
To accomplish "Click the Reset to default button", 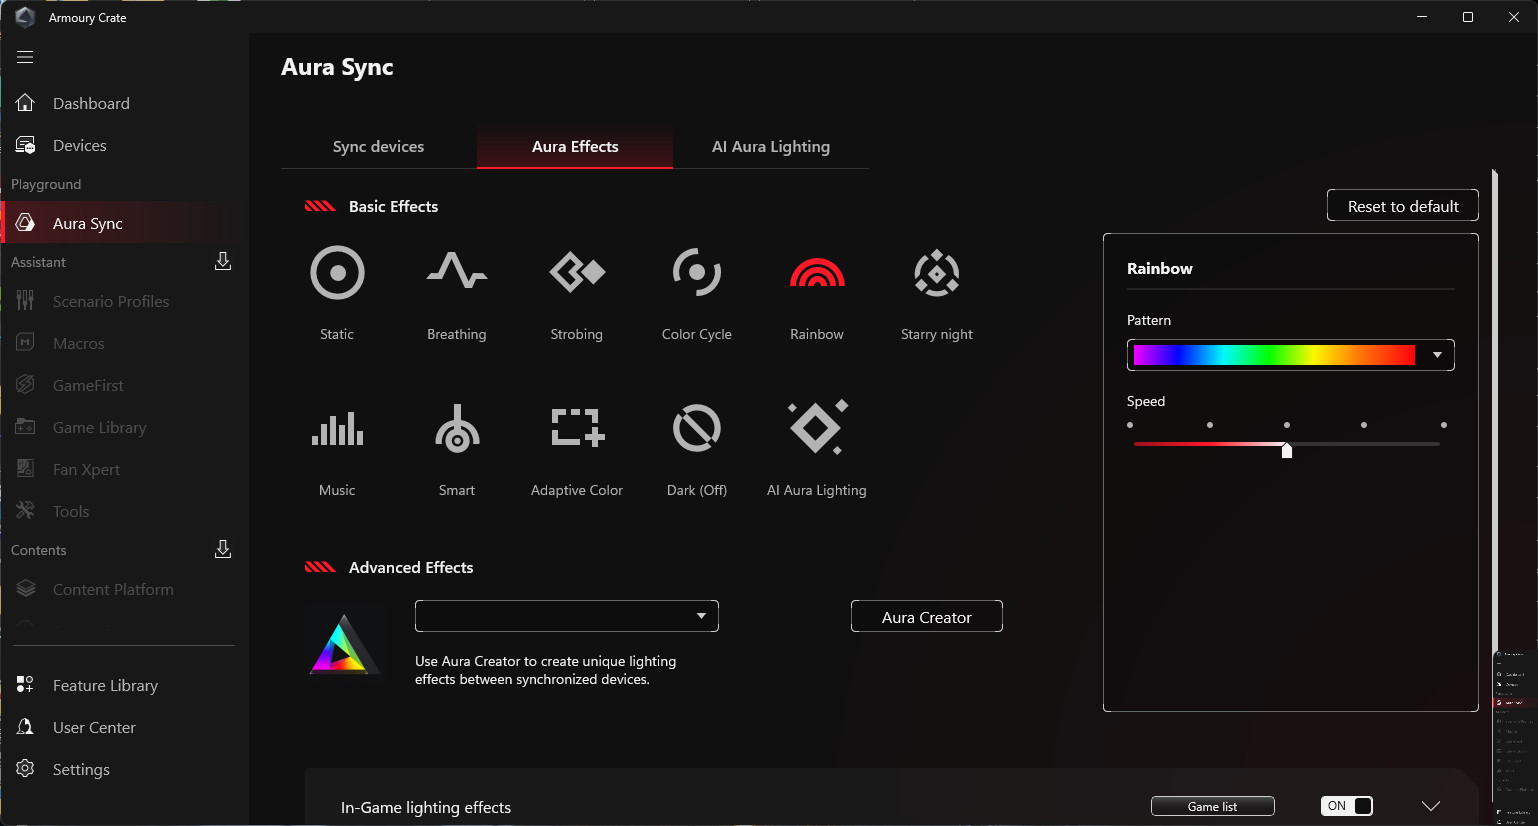I will 1403,206.
